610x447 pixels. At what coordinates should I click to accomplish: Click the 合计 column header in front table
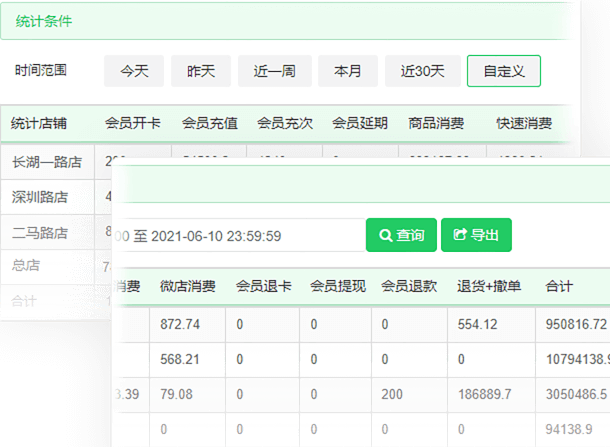560,286
